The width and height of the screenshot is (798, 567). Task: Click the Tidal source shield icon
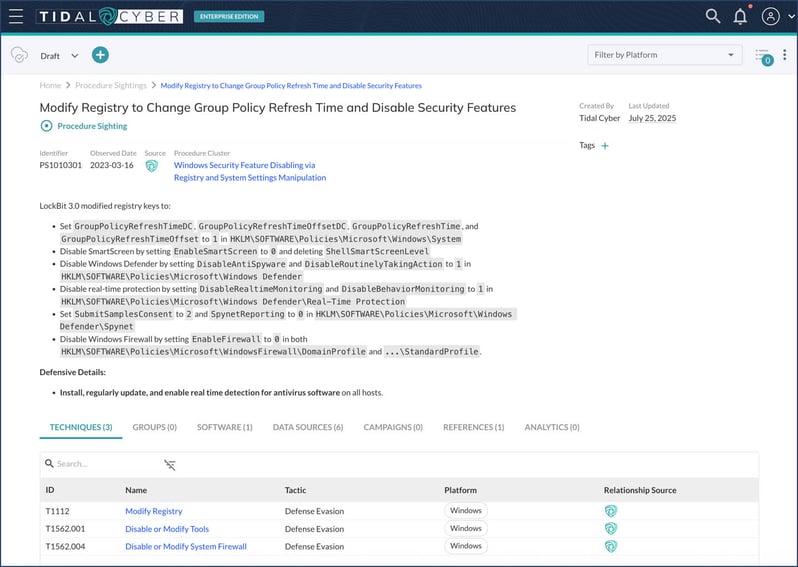pos(152,166)
